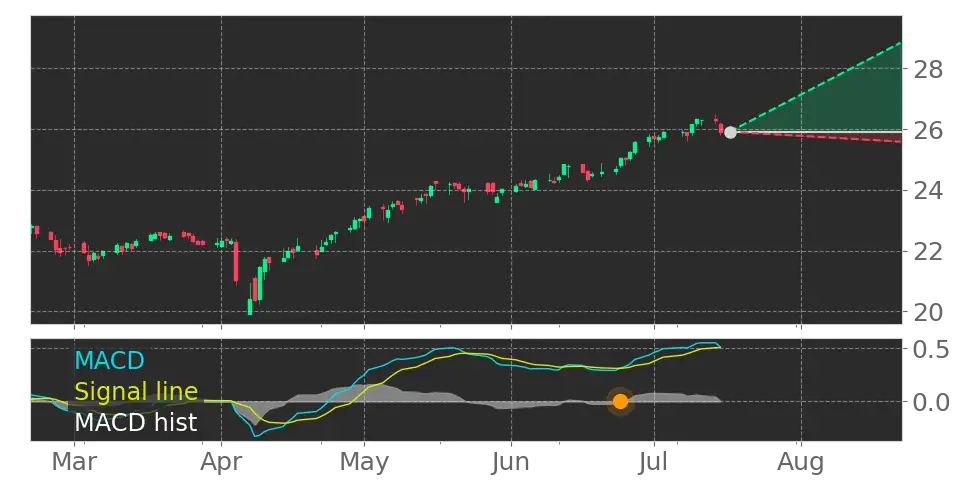Select the MACD hist legend label
This screenshot has height=486, width=972.
coord(136,422)
